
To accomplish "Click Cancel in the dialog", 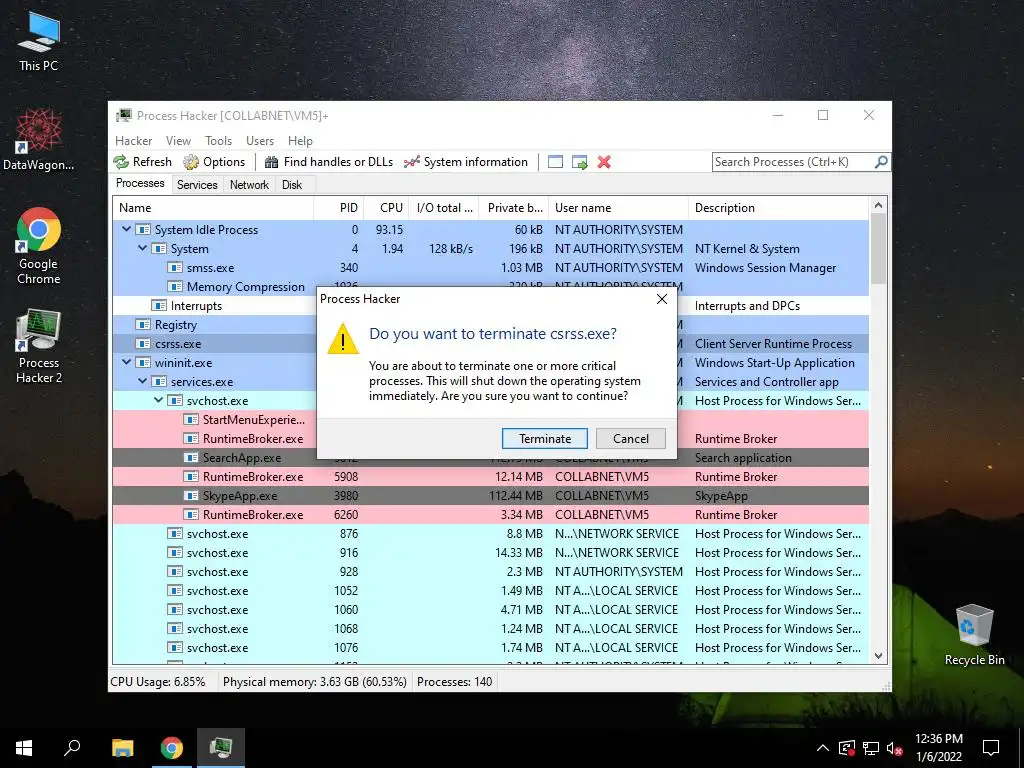I will point(631,438).
